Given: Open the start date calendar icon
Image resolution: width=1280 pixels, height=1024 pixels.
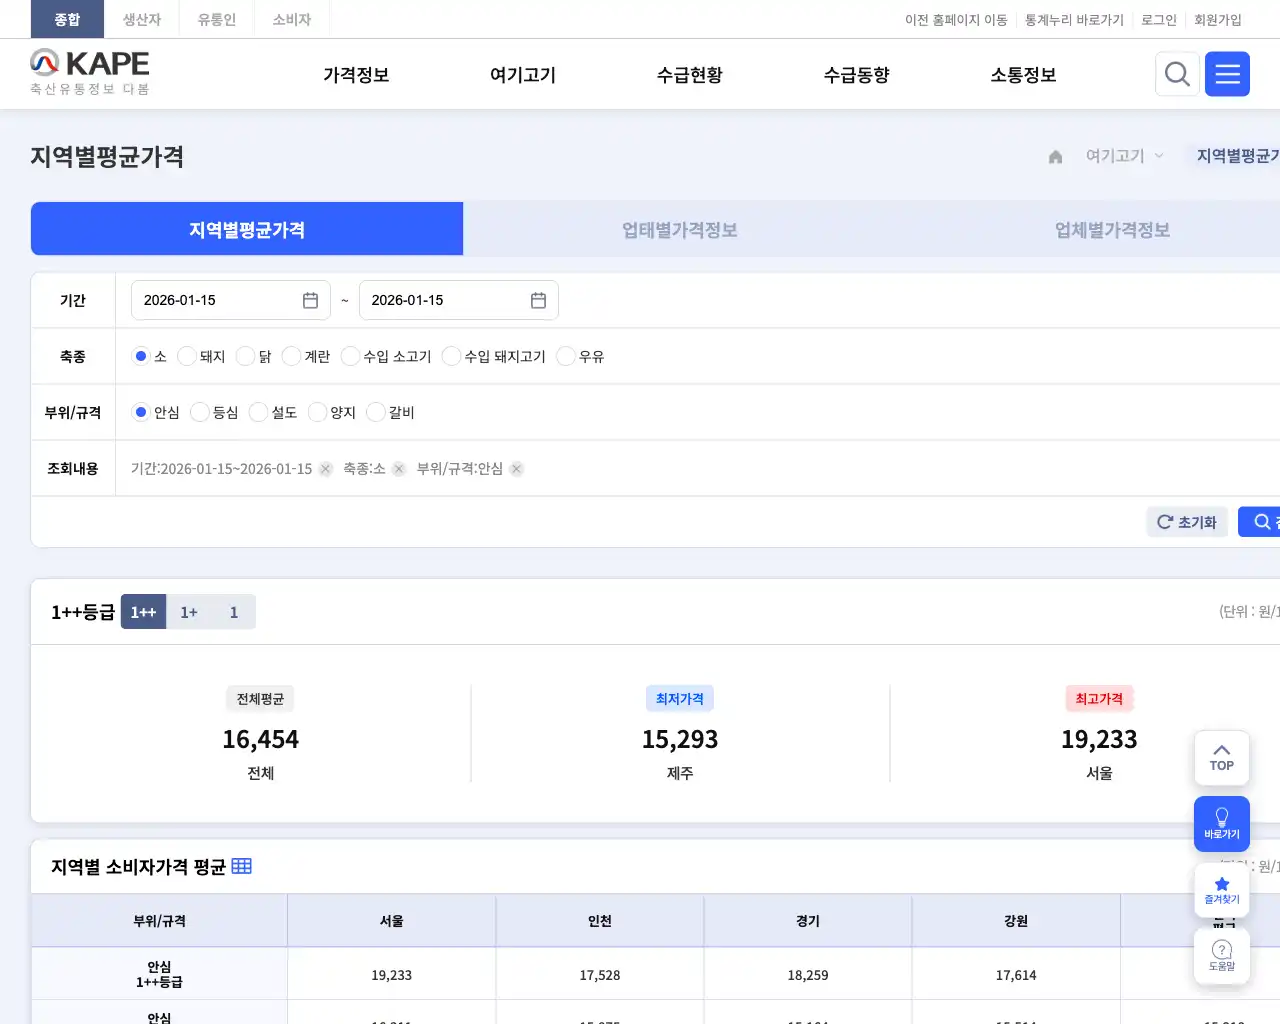Looking at the screenshot, I should coord(310,299).
